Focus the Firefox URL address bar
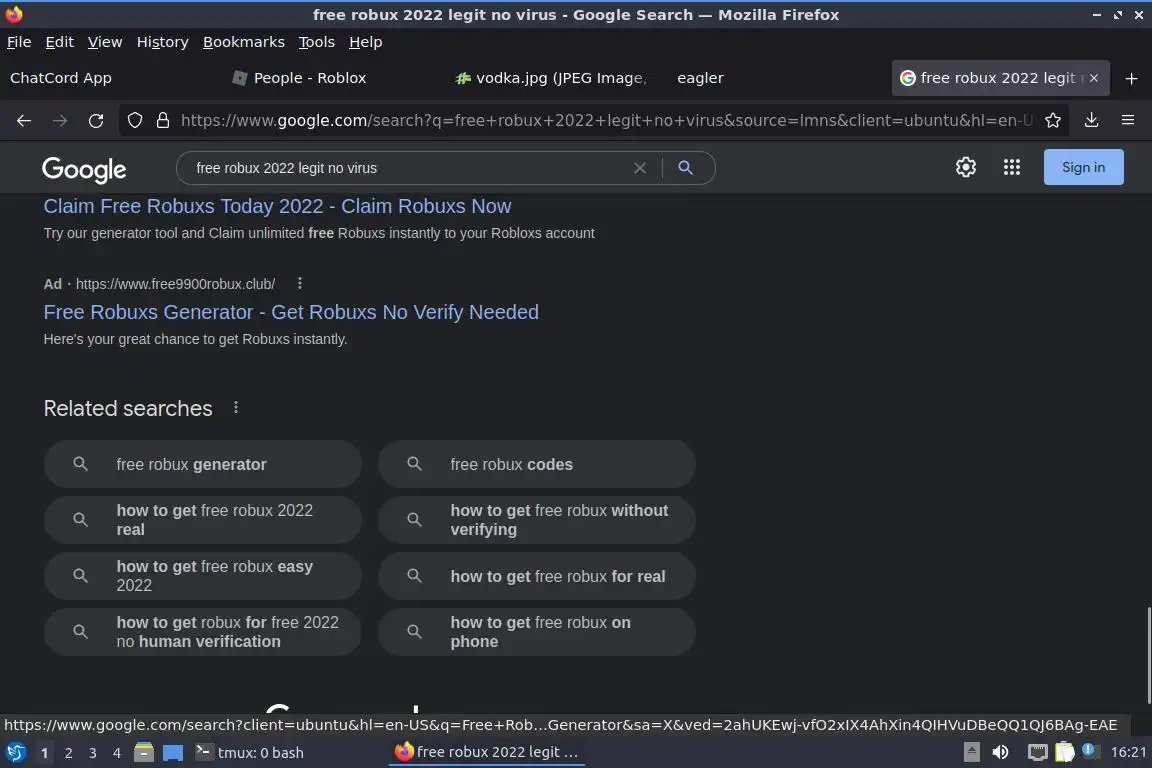1152x768 pixels. [x=606, y=121]
